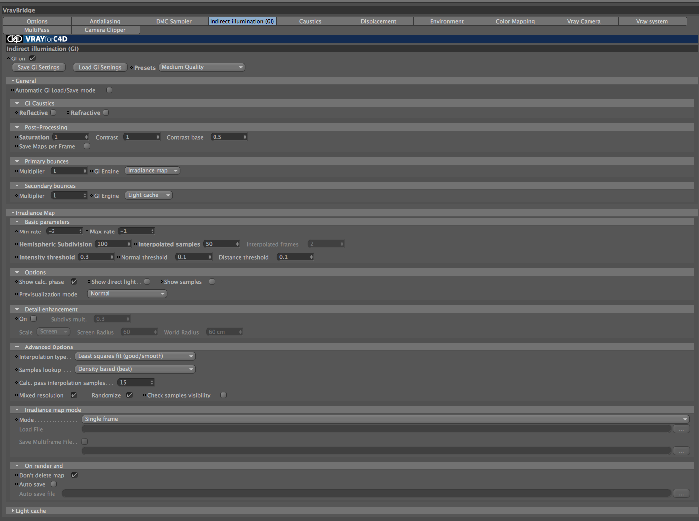Screen dimensions: 699x521
Task: Toggle Mixed resolution checkbox
Action: (x=74, y=395)
